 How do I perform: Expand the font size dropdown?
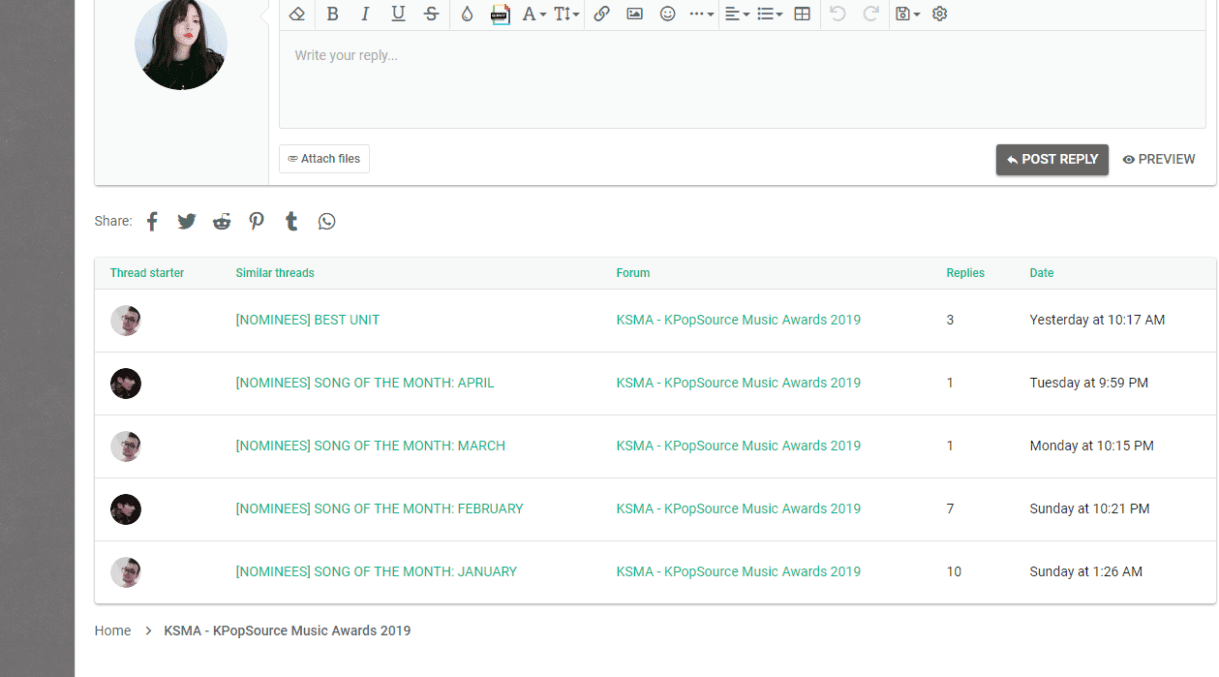tap(567, 14)
